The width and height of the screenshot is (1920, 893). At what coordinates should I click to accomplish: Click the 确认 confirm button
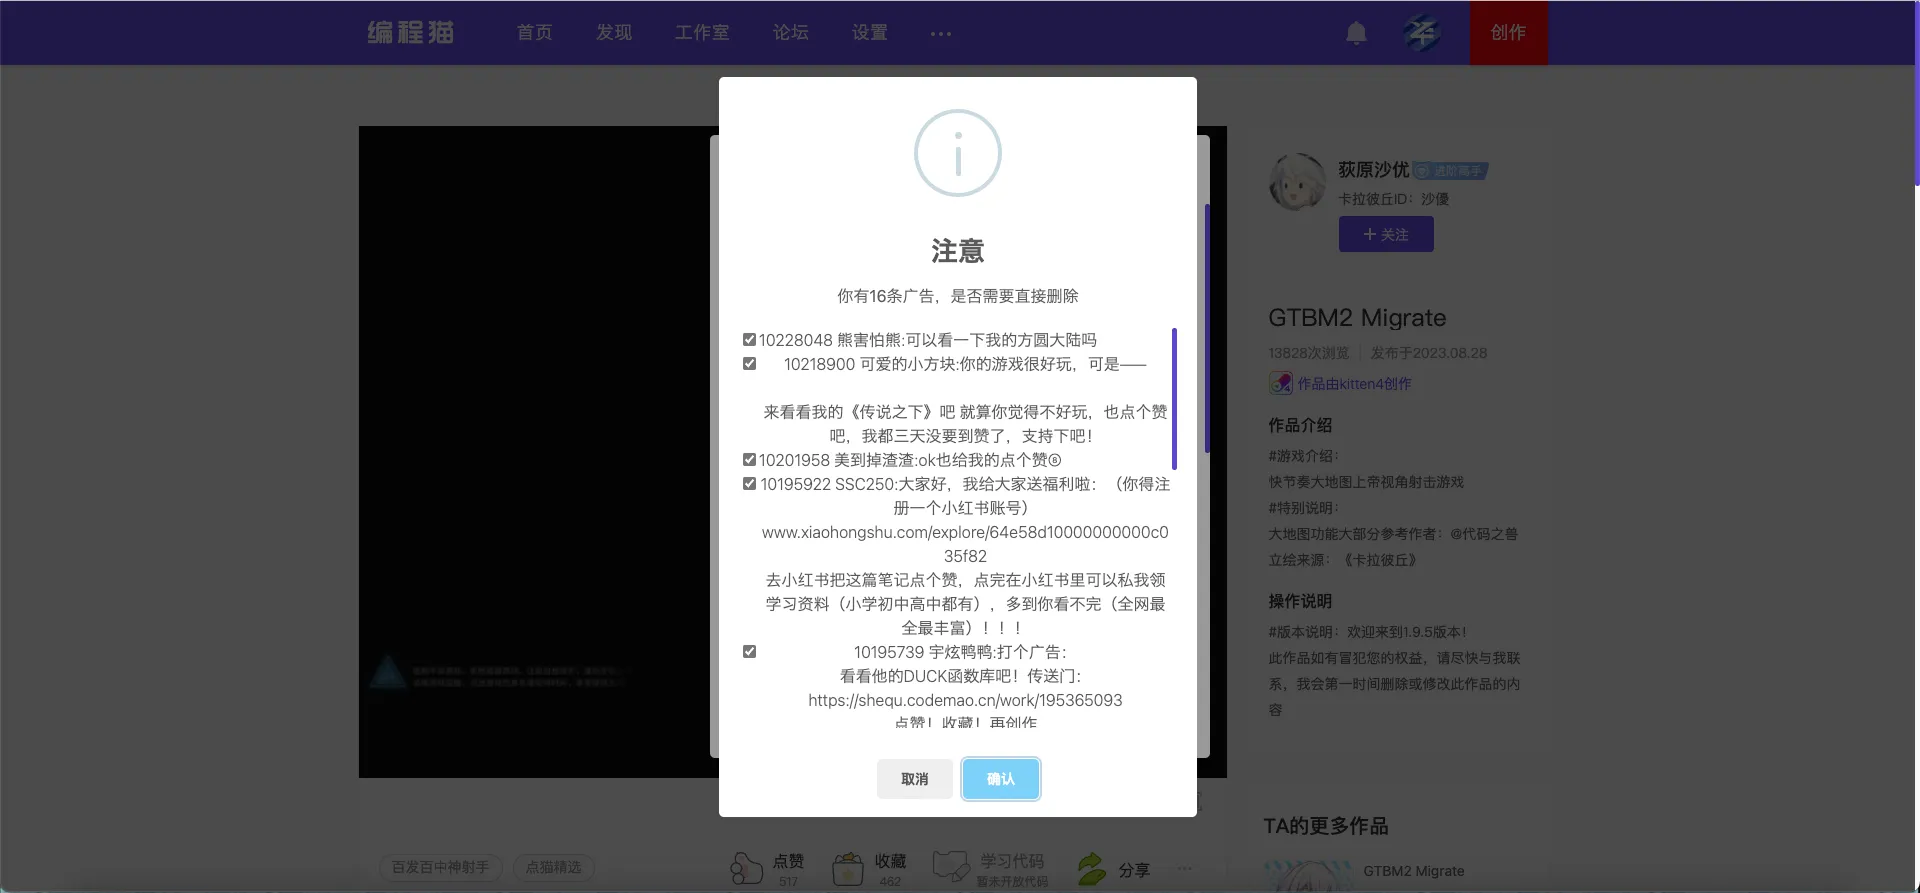tap(1000, 779)
